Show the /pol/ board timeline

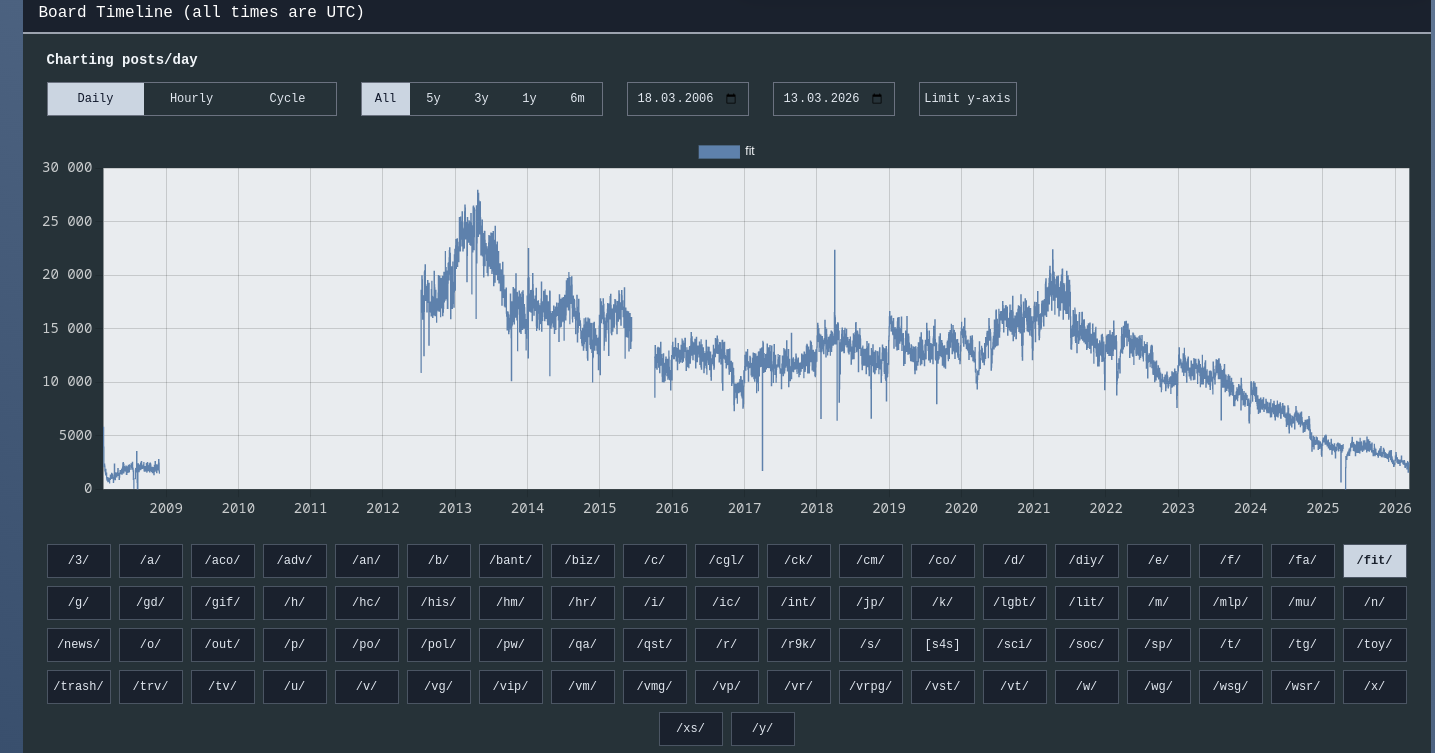[439, 645]
